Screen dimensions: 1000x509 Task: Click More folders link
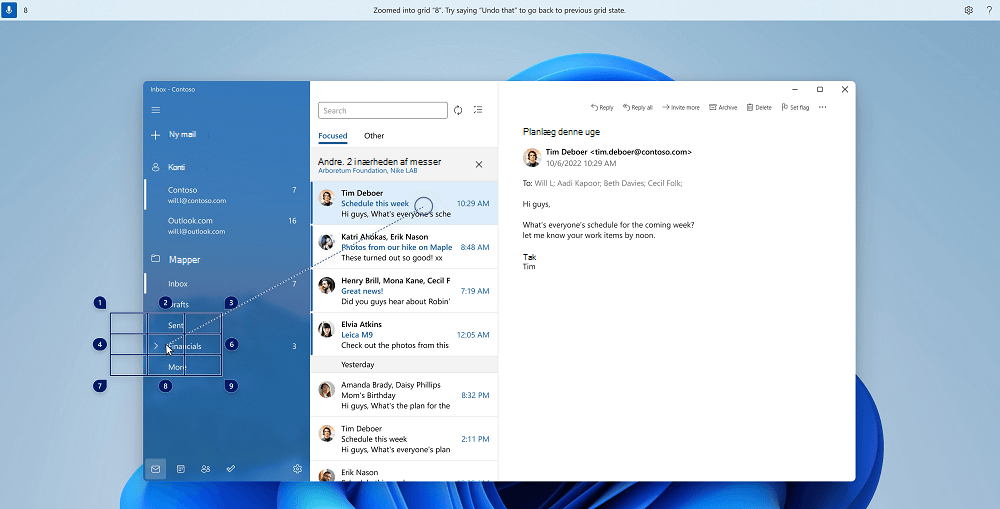[177, 367]
